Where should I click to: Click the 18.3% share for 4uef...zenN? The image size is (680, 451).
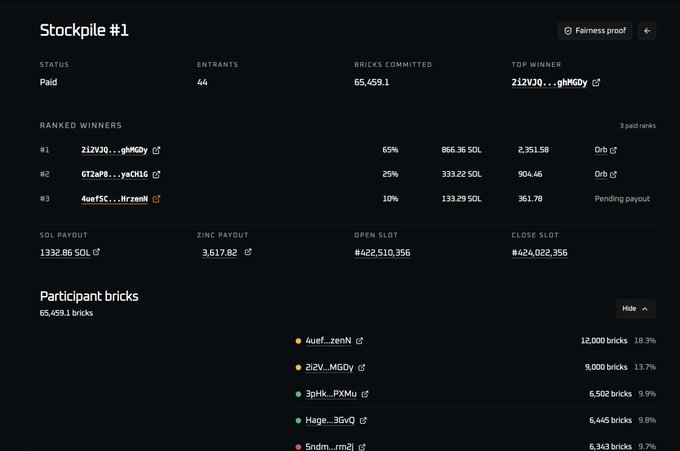coord(645,340)
